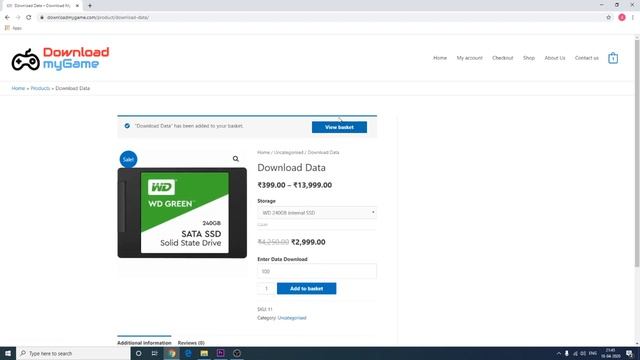Open the Apps bookmarks shortcut

[x=13, y=28]
